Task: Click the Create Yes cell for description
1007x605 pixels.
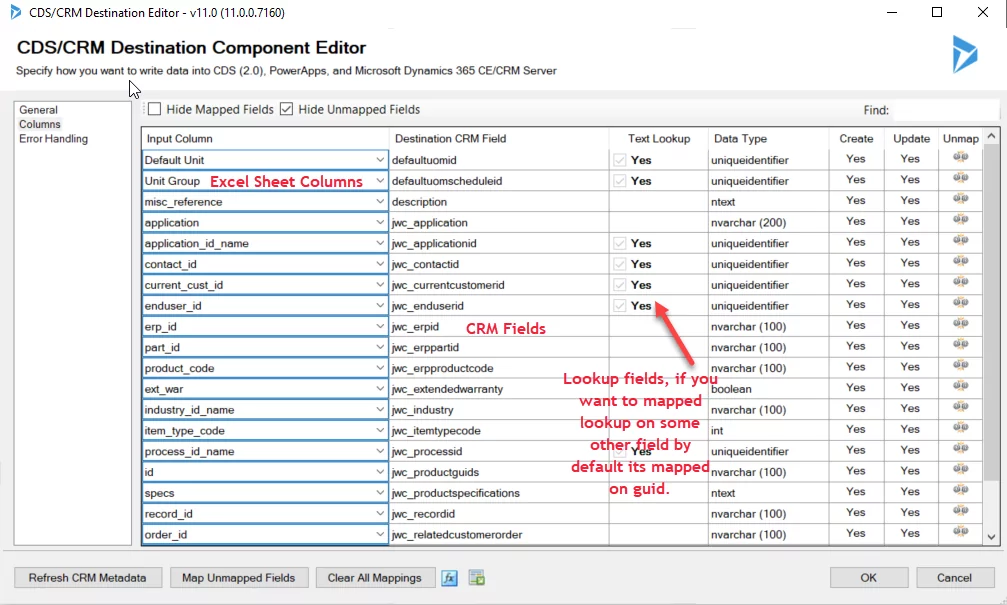Action: 855,200
